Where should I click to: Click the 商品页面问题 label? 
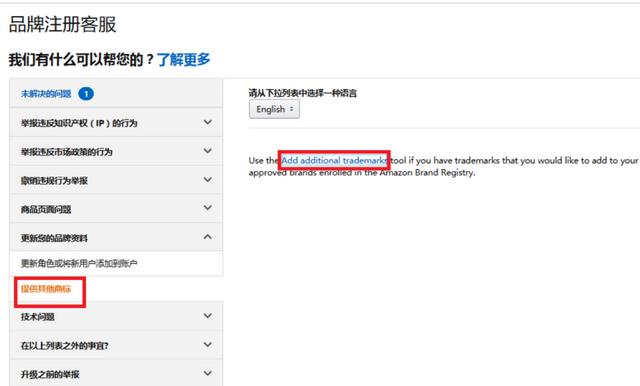pyautogui.click(x=46, y=209)
